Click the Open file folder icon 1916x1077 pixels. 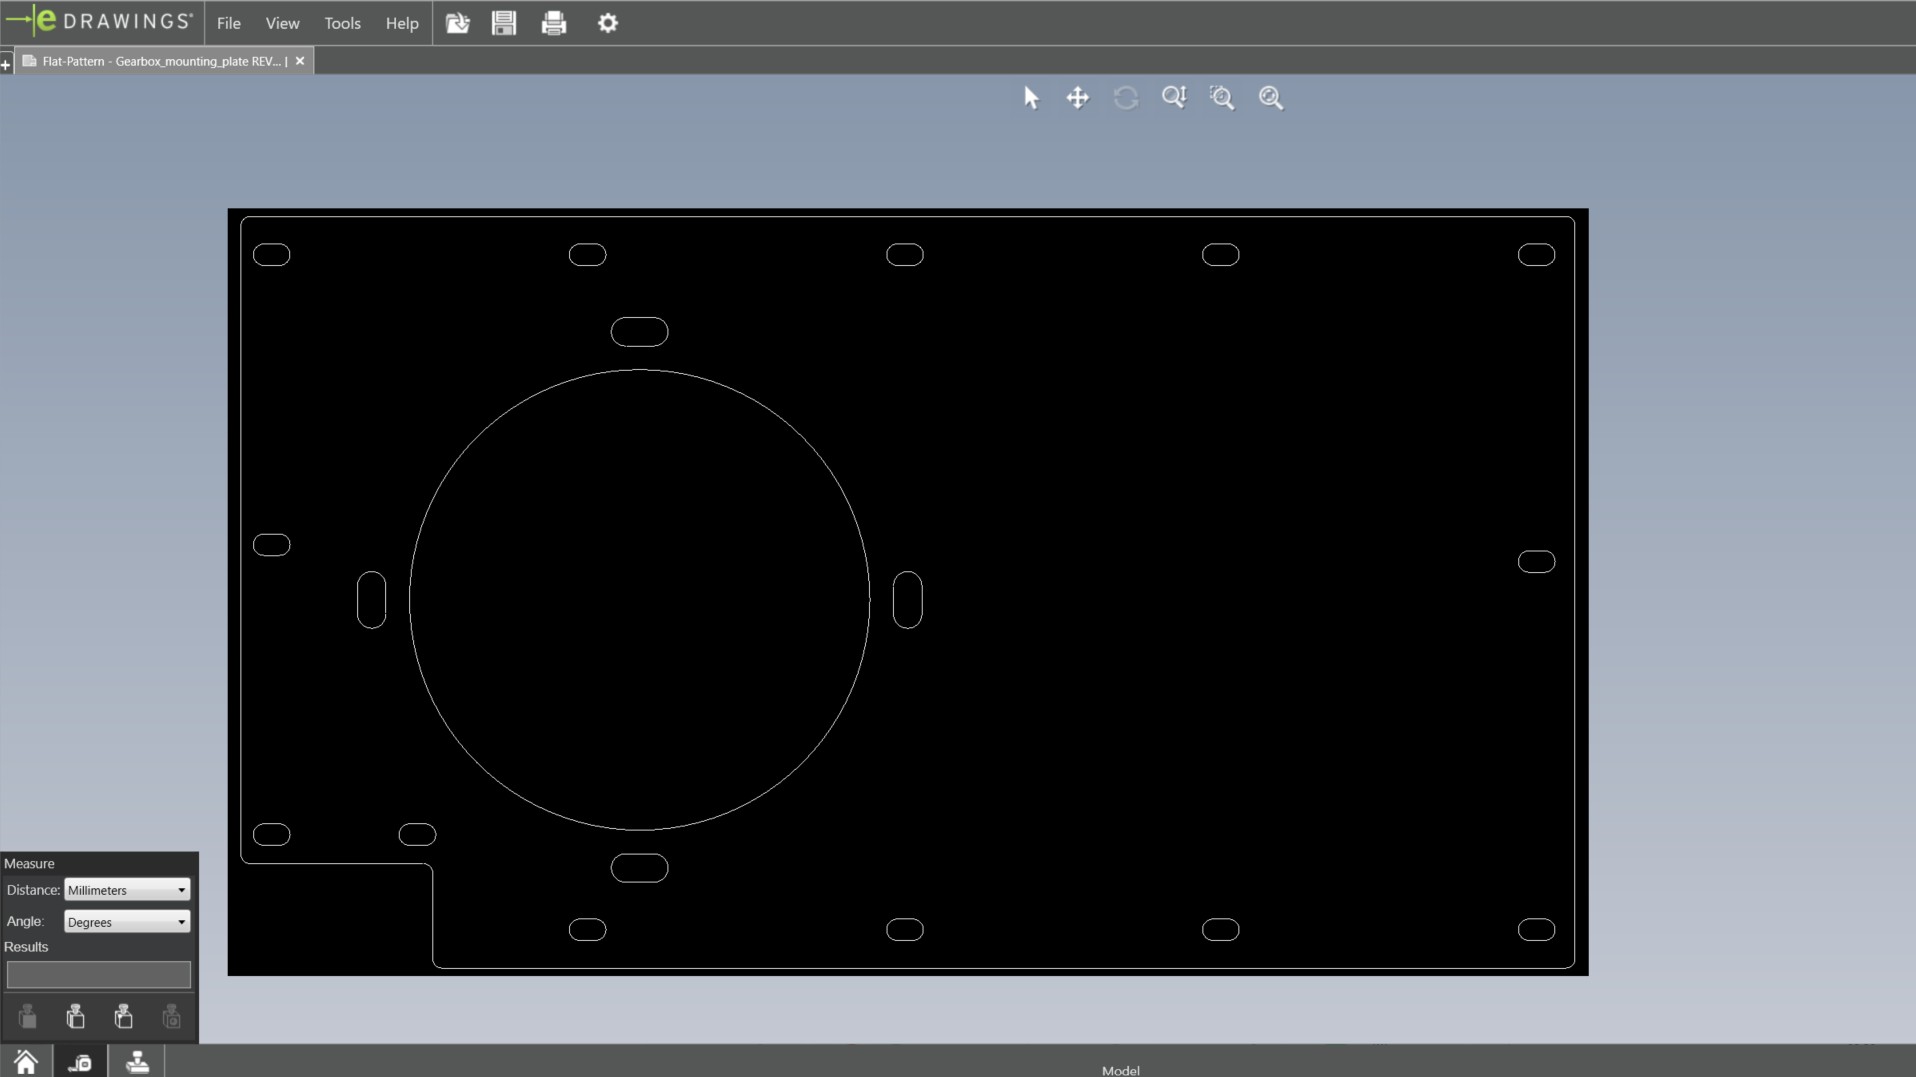pos(457,23)
